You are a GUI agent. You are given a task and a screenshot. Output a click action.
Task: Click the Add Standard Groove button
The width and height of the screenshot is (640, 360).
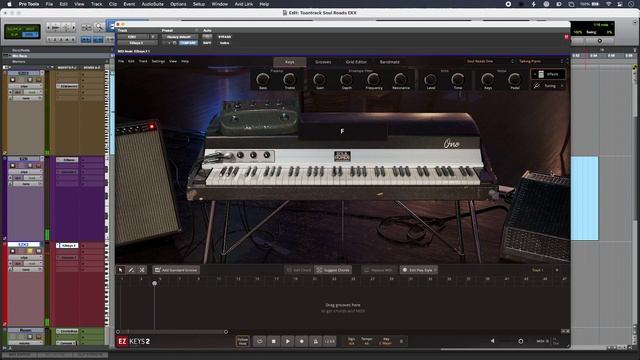(176, 270)
